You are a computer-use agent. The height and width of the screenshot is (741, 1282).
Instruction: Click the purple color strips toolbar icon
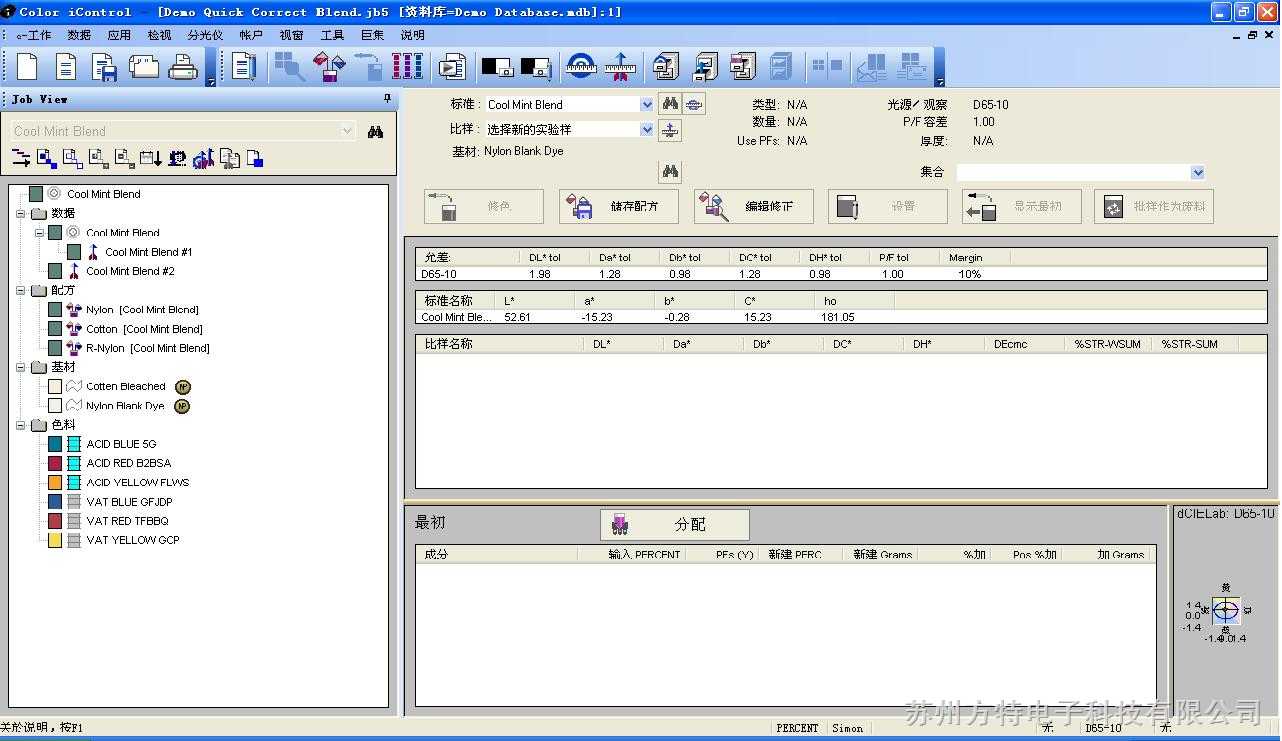[406, 67]
